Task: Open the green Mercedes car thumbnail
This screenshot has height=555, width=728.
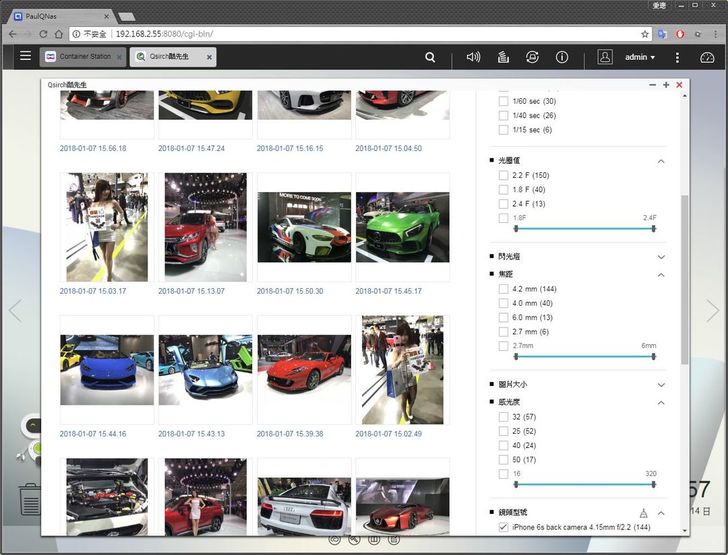Action: [402, 227]
